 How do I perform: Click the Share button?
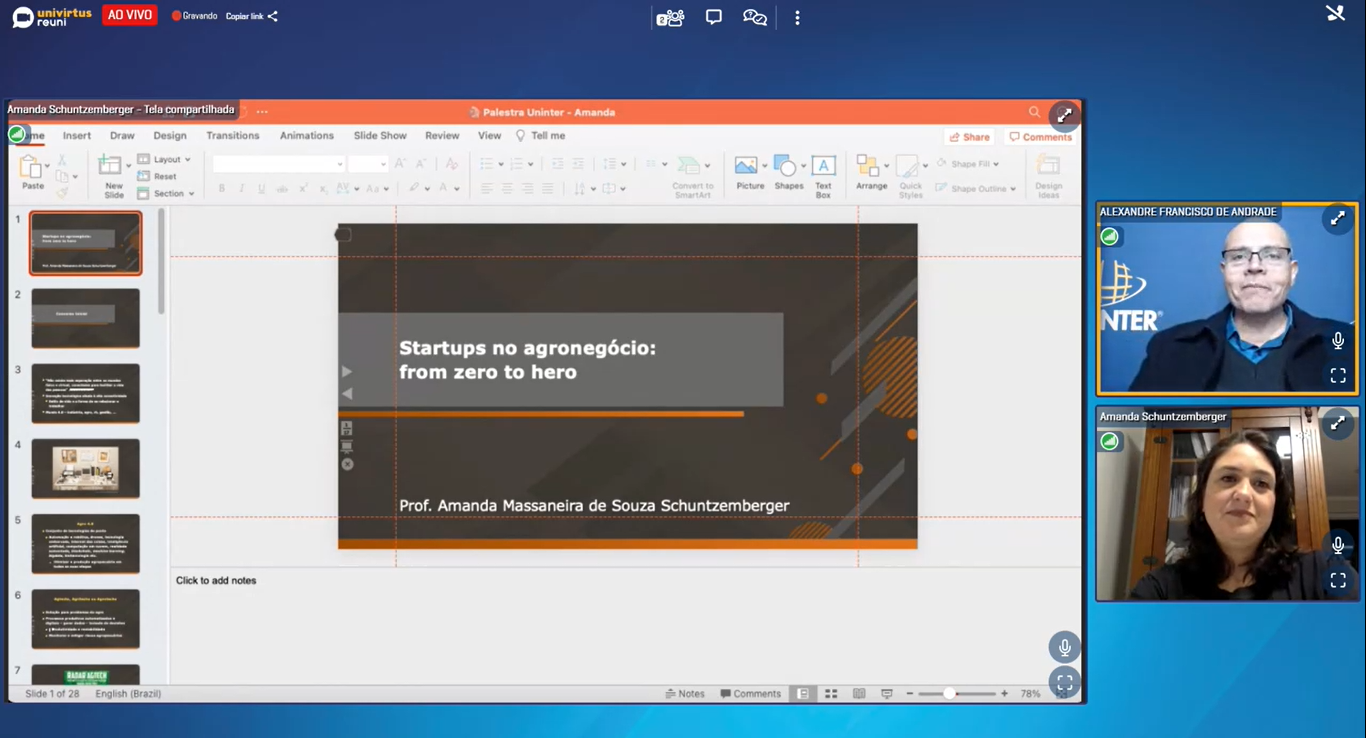(969, 137)
